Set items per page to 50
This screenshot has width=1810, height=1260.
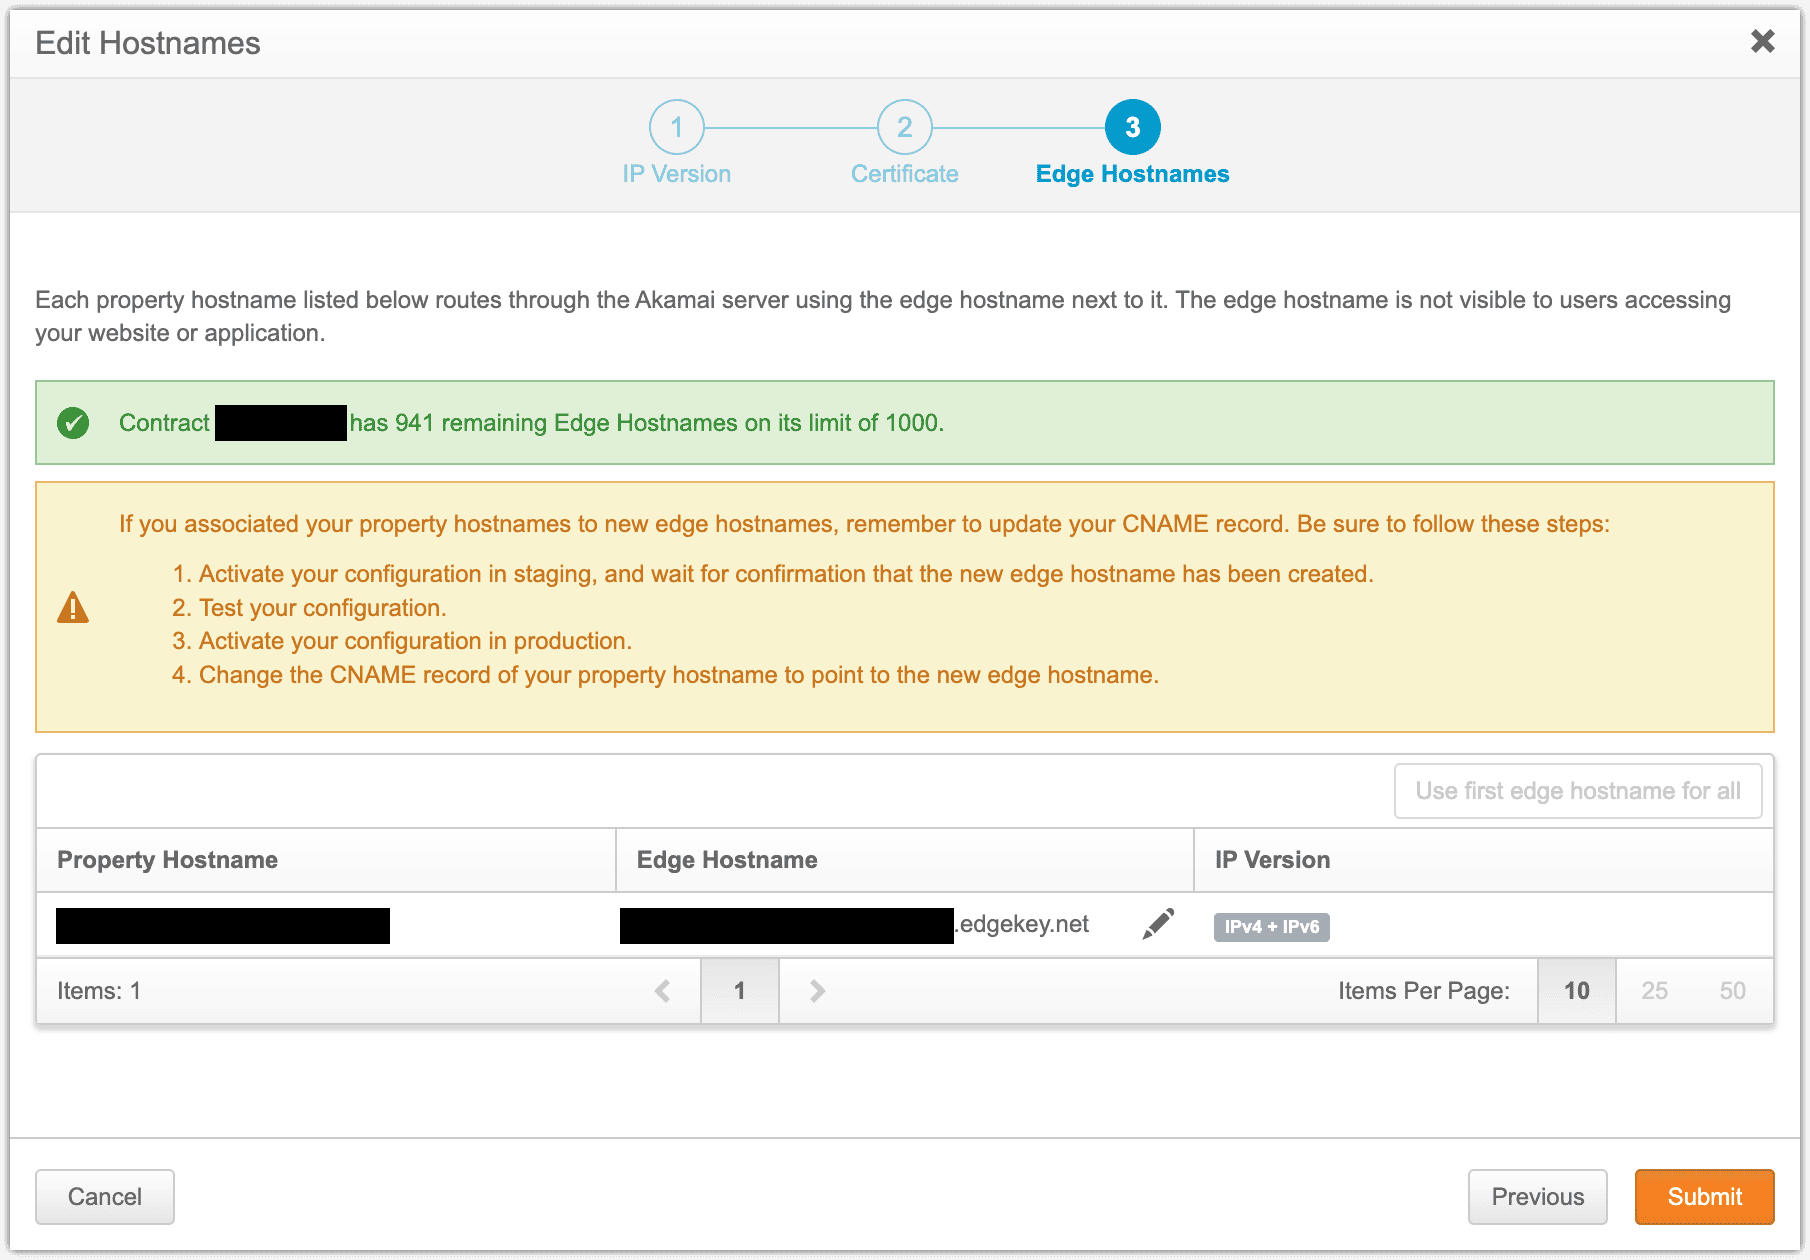pos(1733,991)
